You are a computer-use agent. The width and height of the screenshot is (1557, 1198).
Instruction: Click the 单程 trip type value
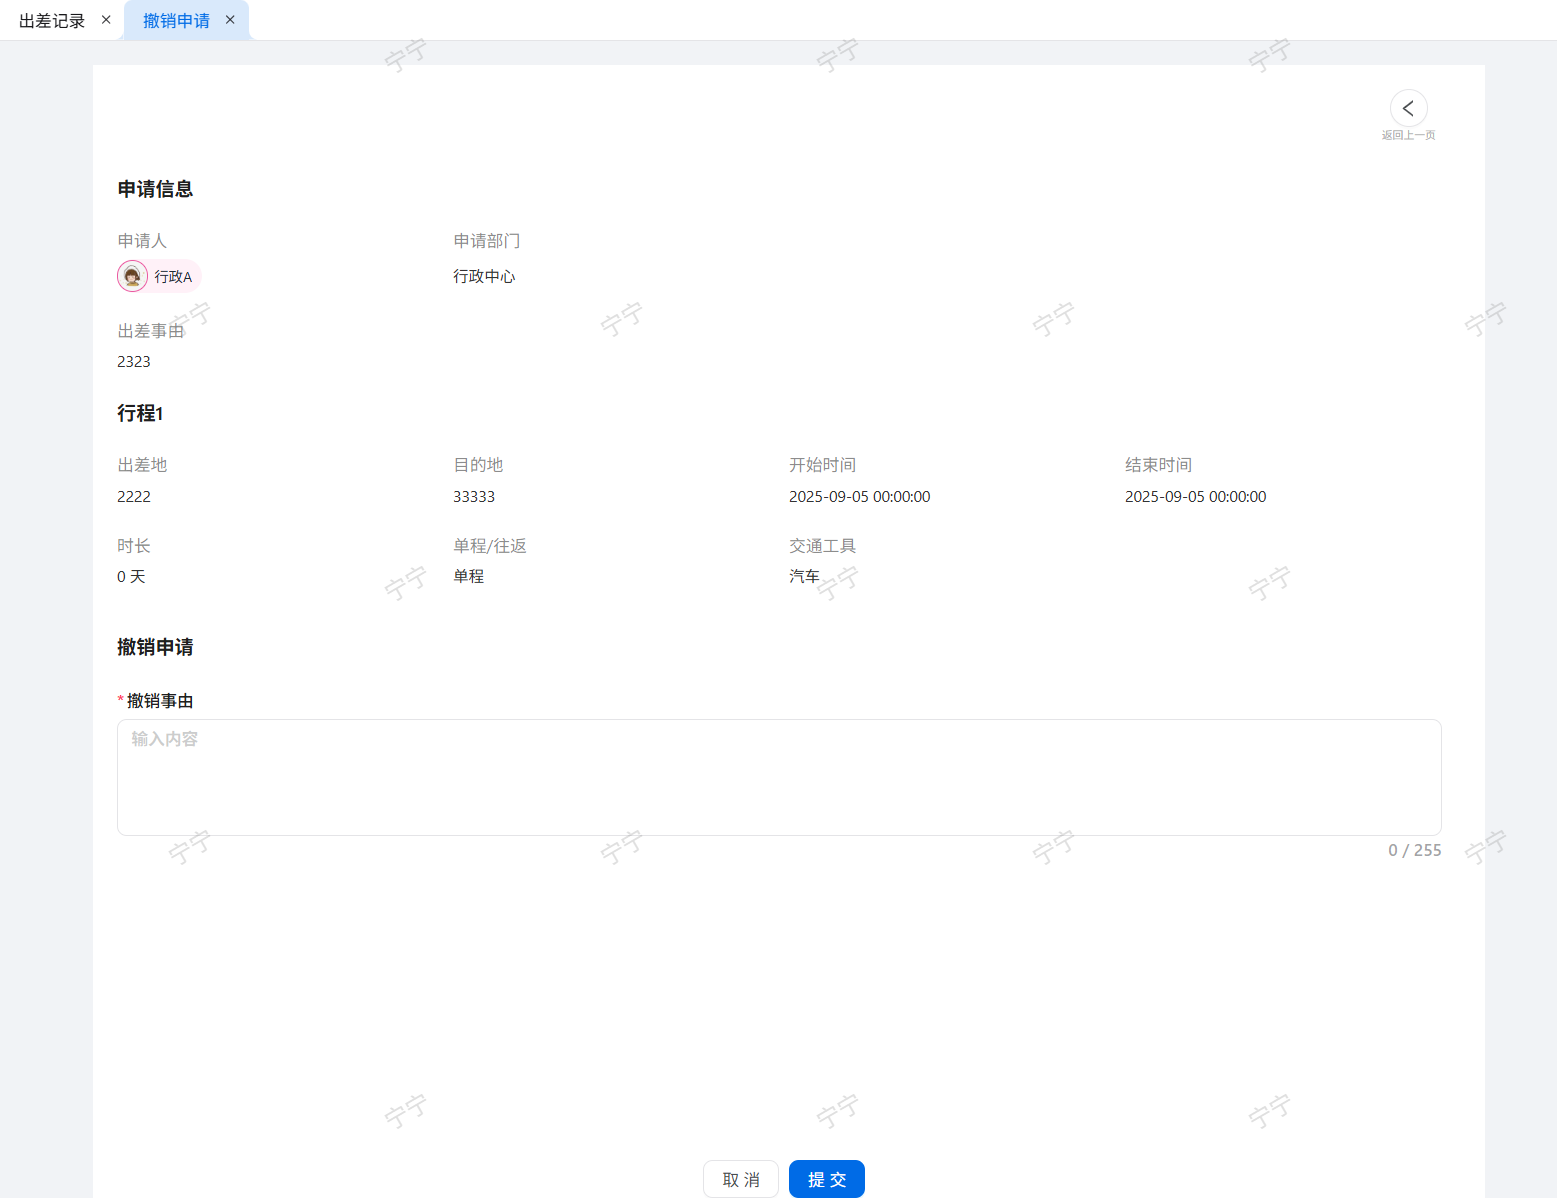click(468, 577)
